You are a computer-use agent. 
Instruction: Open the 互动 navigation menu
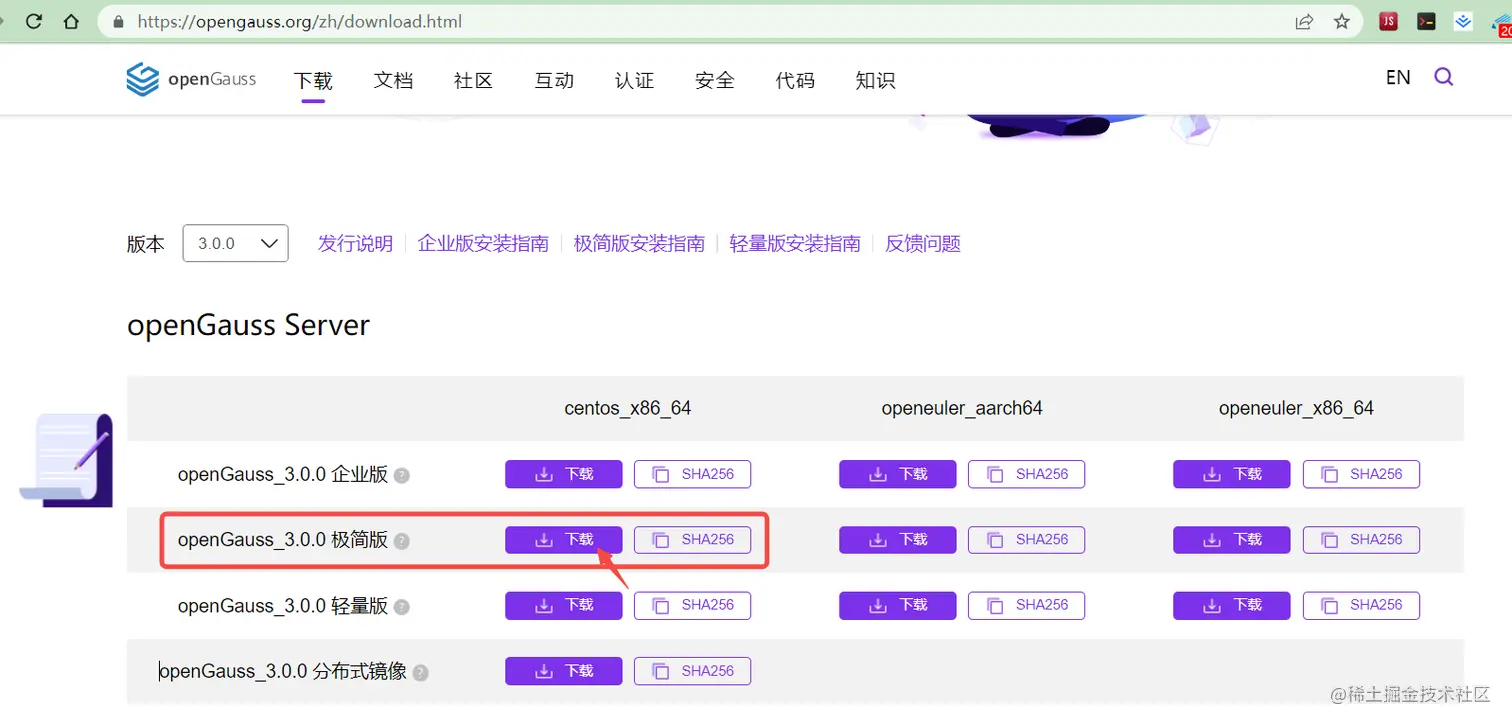click(x=554, y=81)
